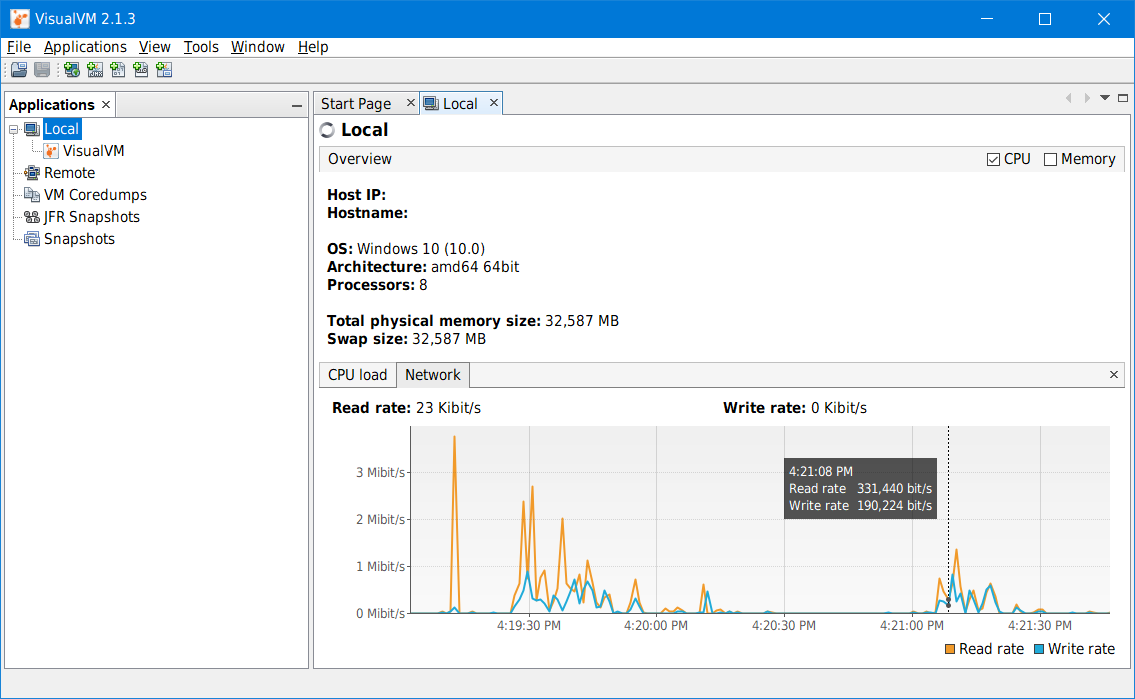Toggle the CPU checkbox in Overview
This screenshot has height=699, width=1135.
(x=993, y=159)
